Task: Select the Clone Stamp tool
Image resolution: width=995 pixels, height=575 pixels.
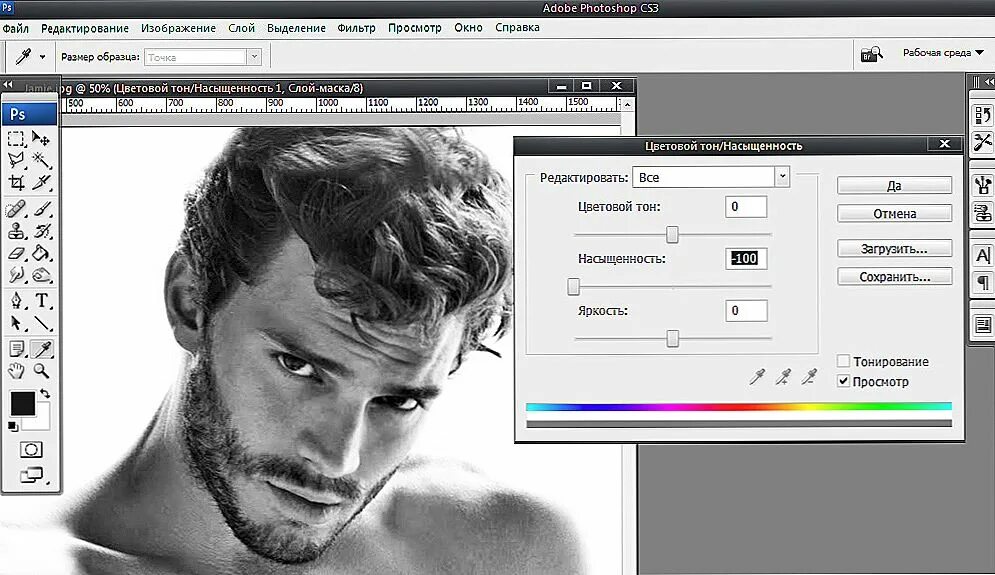Action: tap(16, 231)
